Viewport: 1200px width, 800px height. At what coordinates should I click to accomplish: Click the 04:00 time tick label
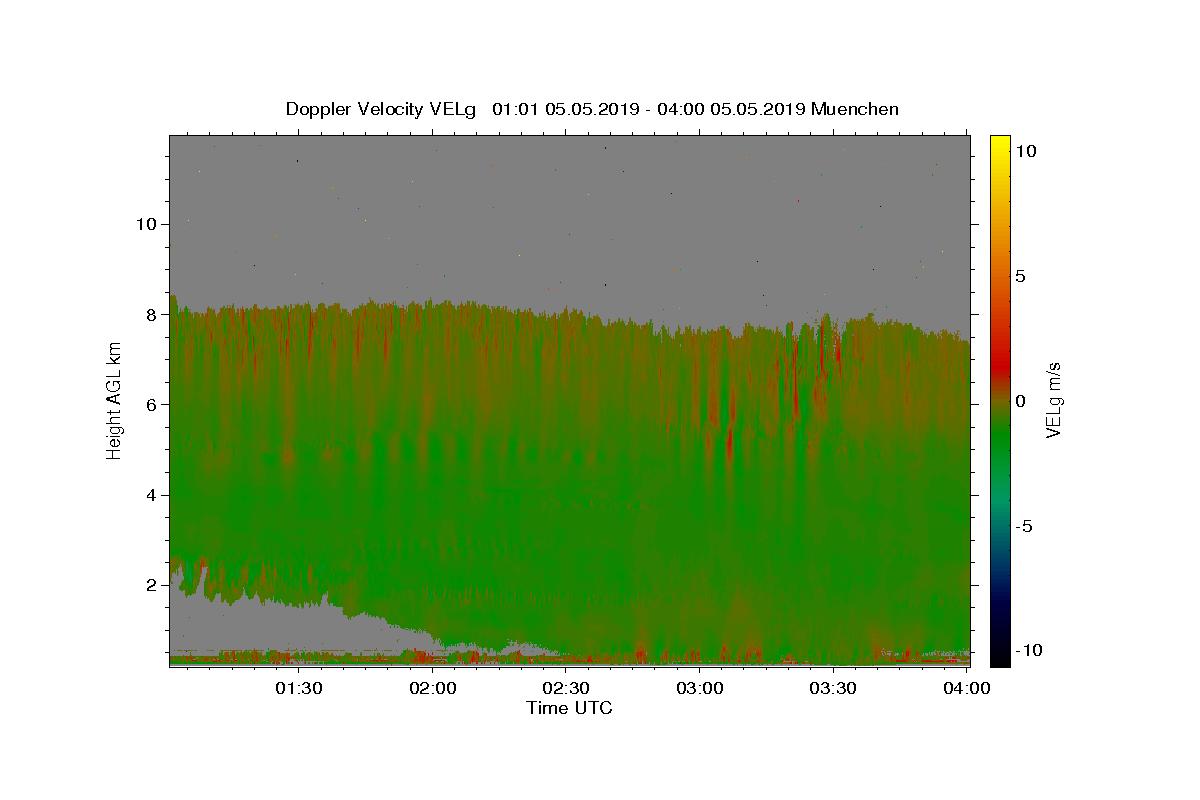tap(967, 688)
